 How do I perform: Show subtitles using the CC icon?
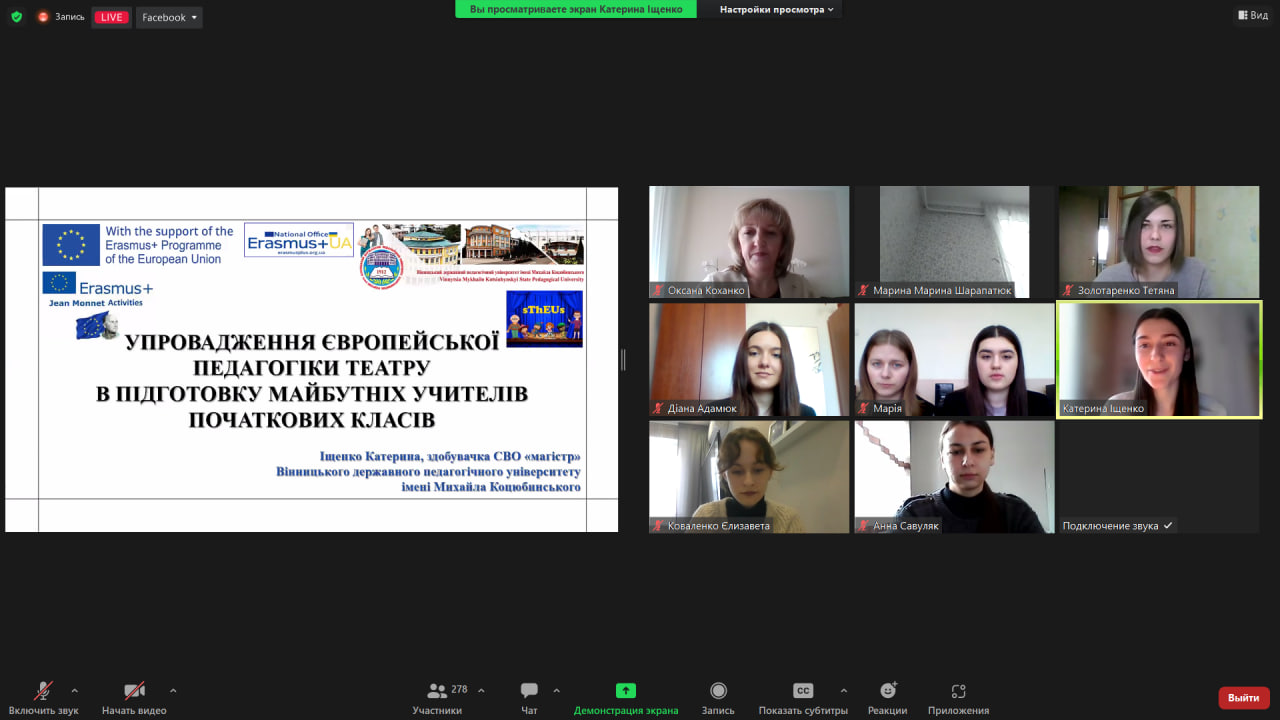click(803, 691)
